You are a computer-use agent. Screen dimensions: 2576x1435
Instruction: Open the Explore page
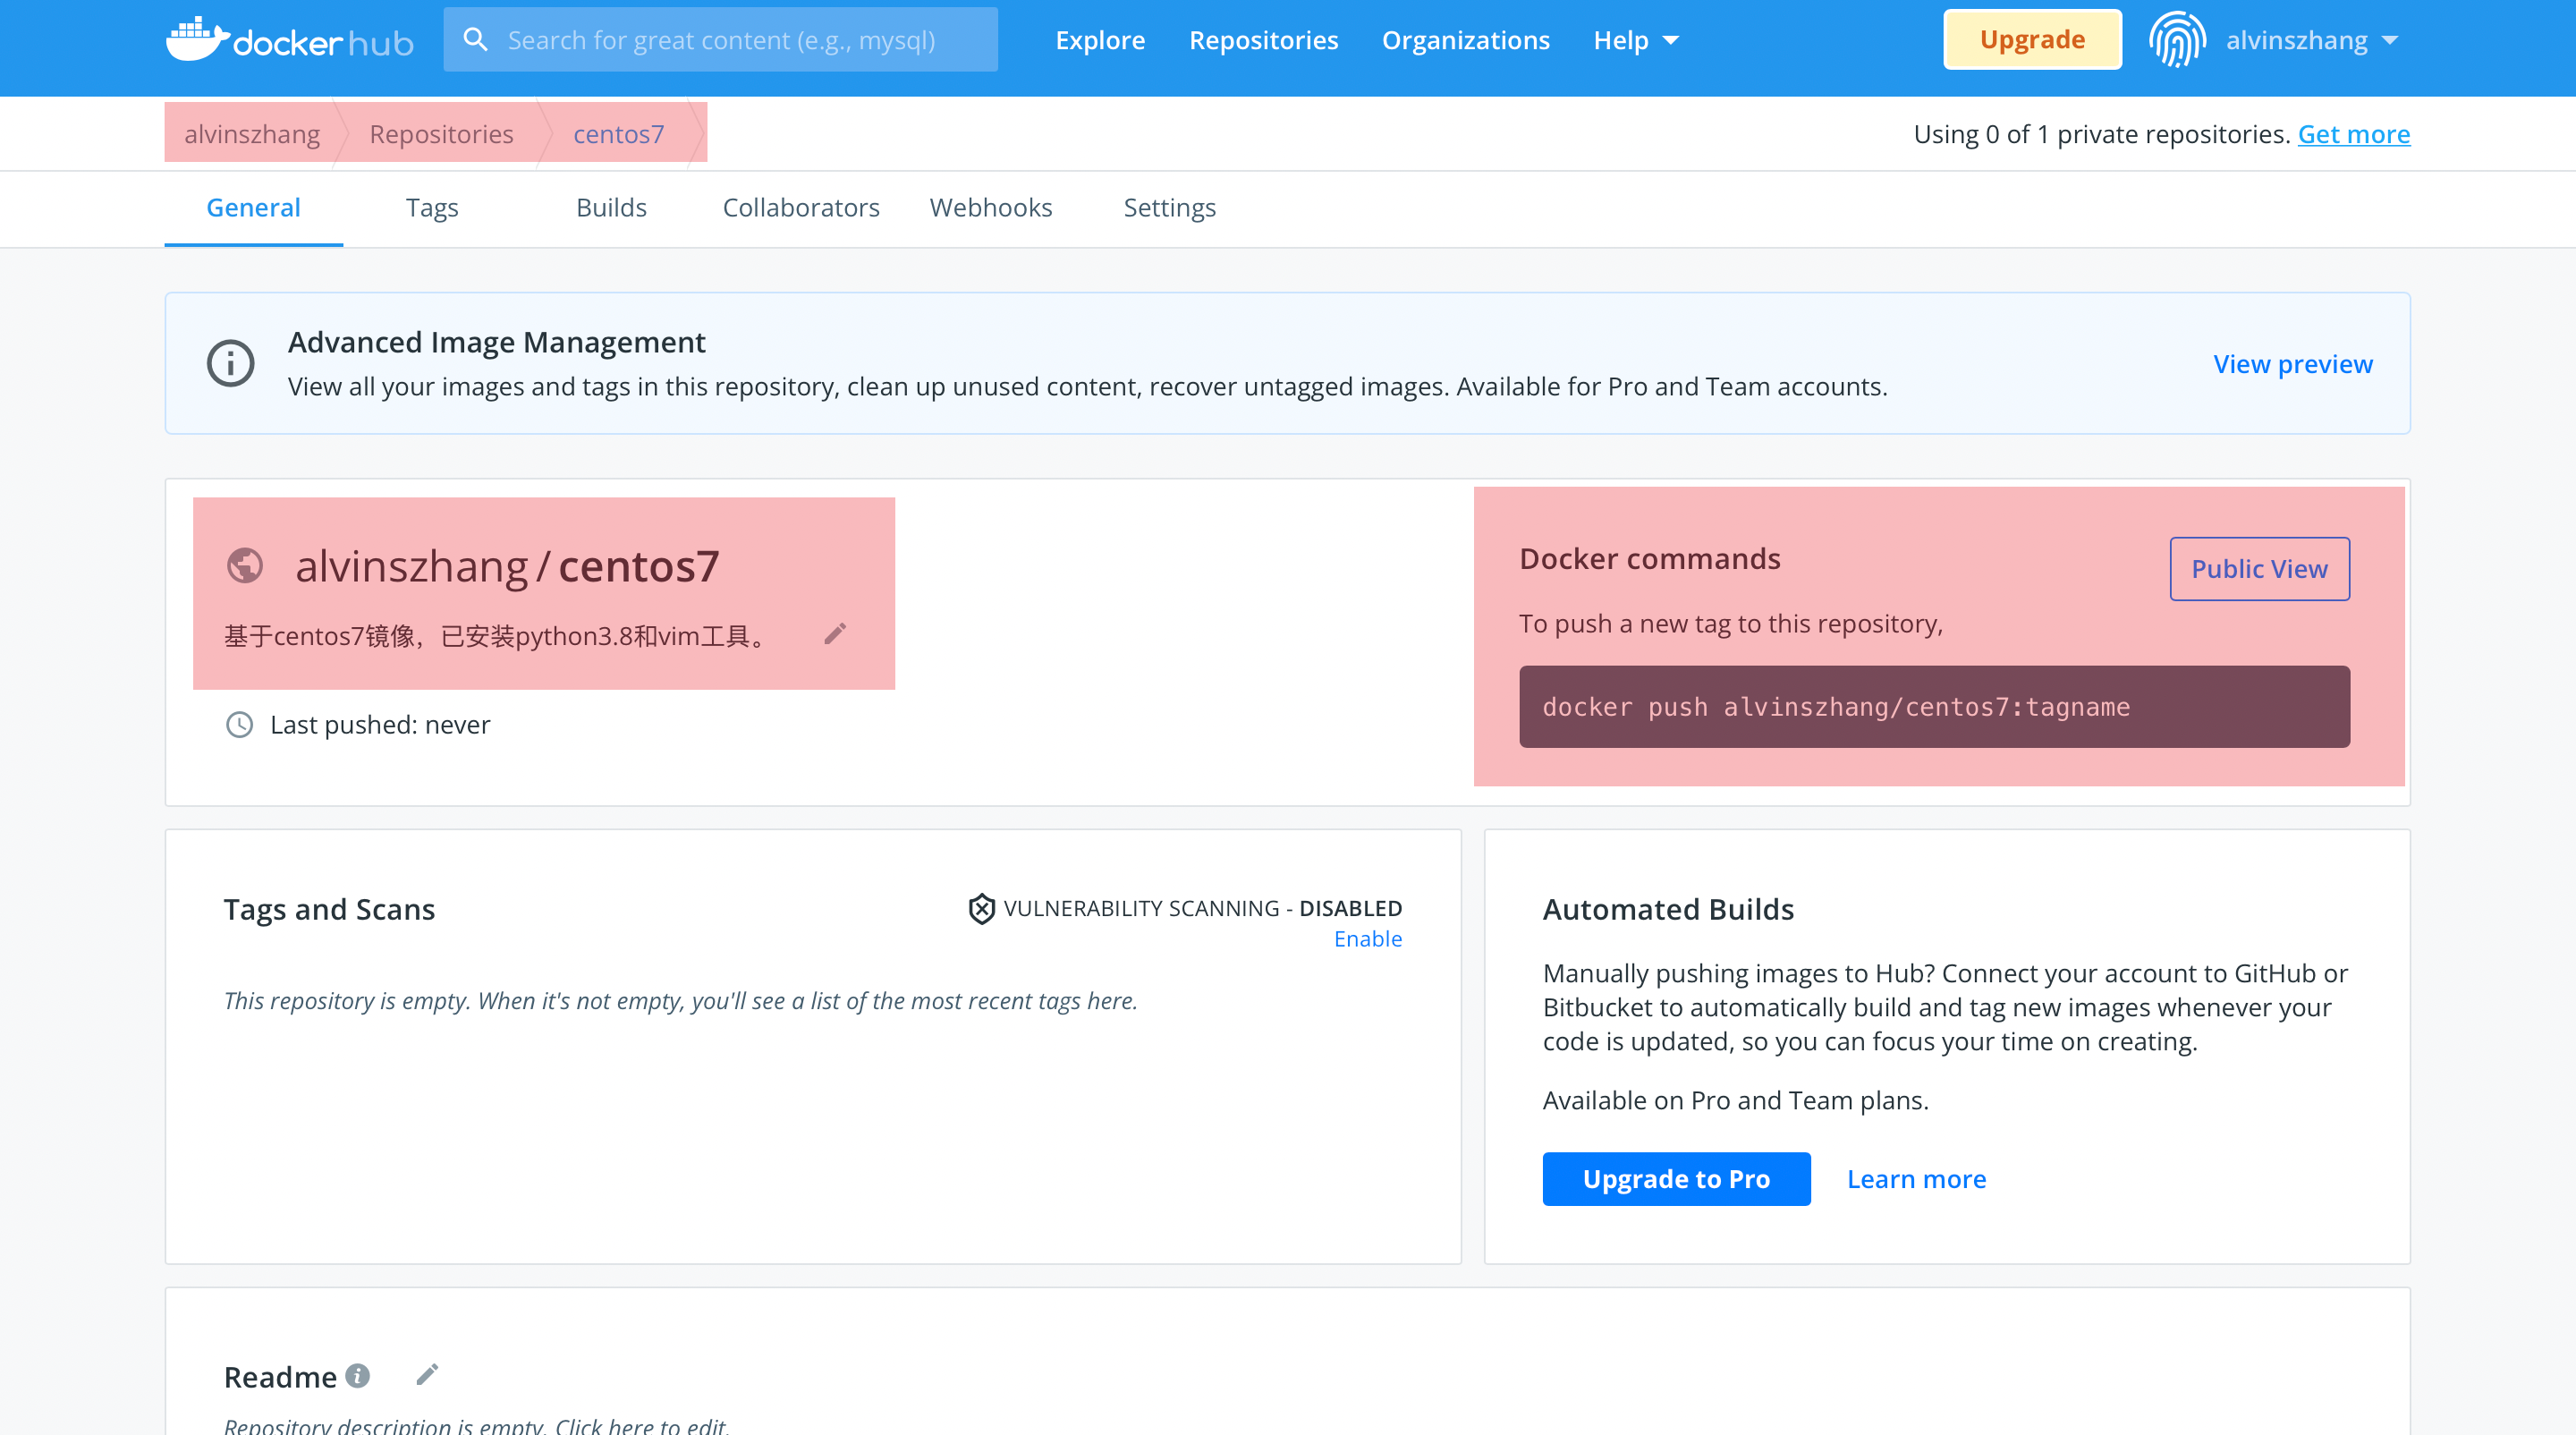coord(1100,40)
